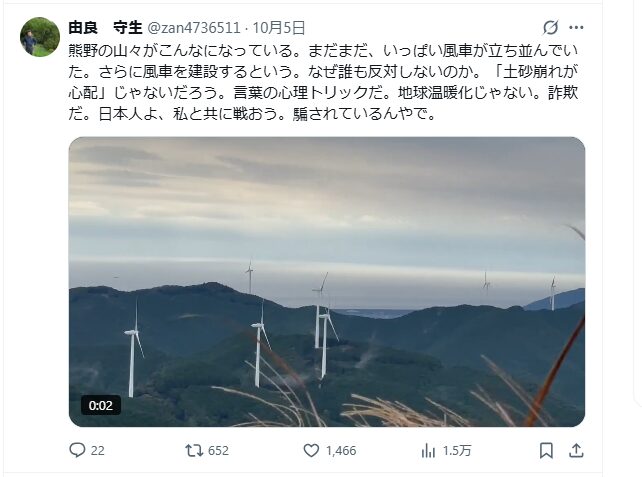Viewport: 642px width, 477px height.
Task: Open the view analytics bar-chart icon
Action: [x=428, y=450]
